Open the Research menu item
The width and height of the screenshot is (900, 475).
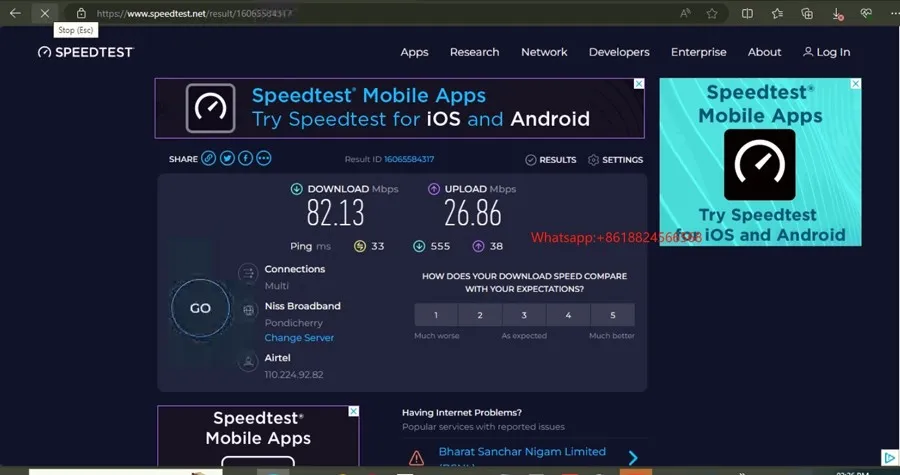pos(475,52)
